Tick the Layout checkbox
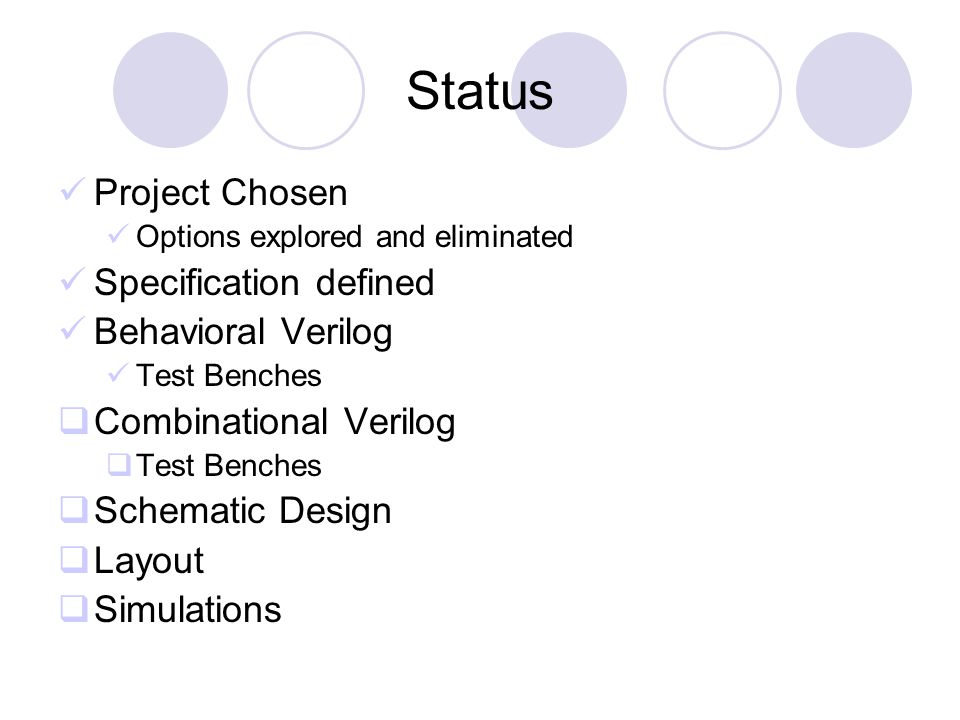Image resolution: width=960 pixels, height=720 pixels. (74, 559)
